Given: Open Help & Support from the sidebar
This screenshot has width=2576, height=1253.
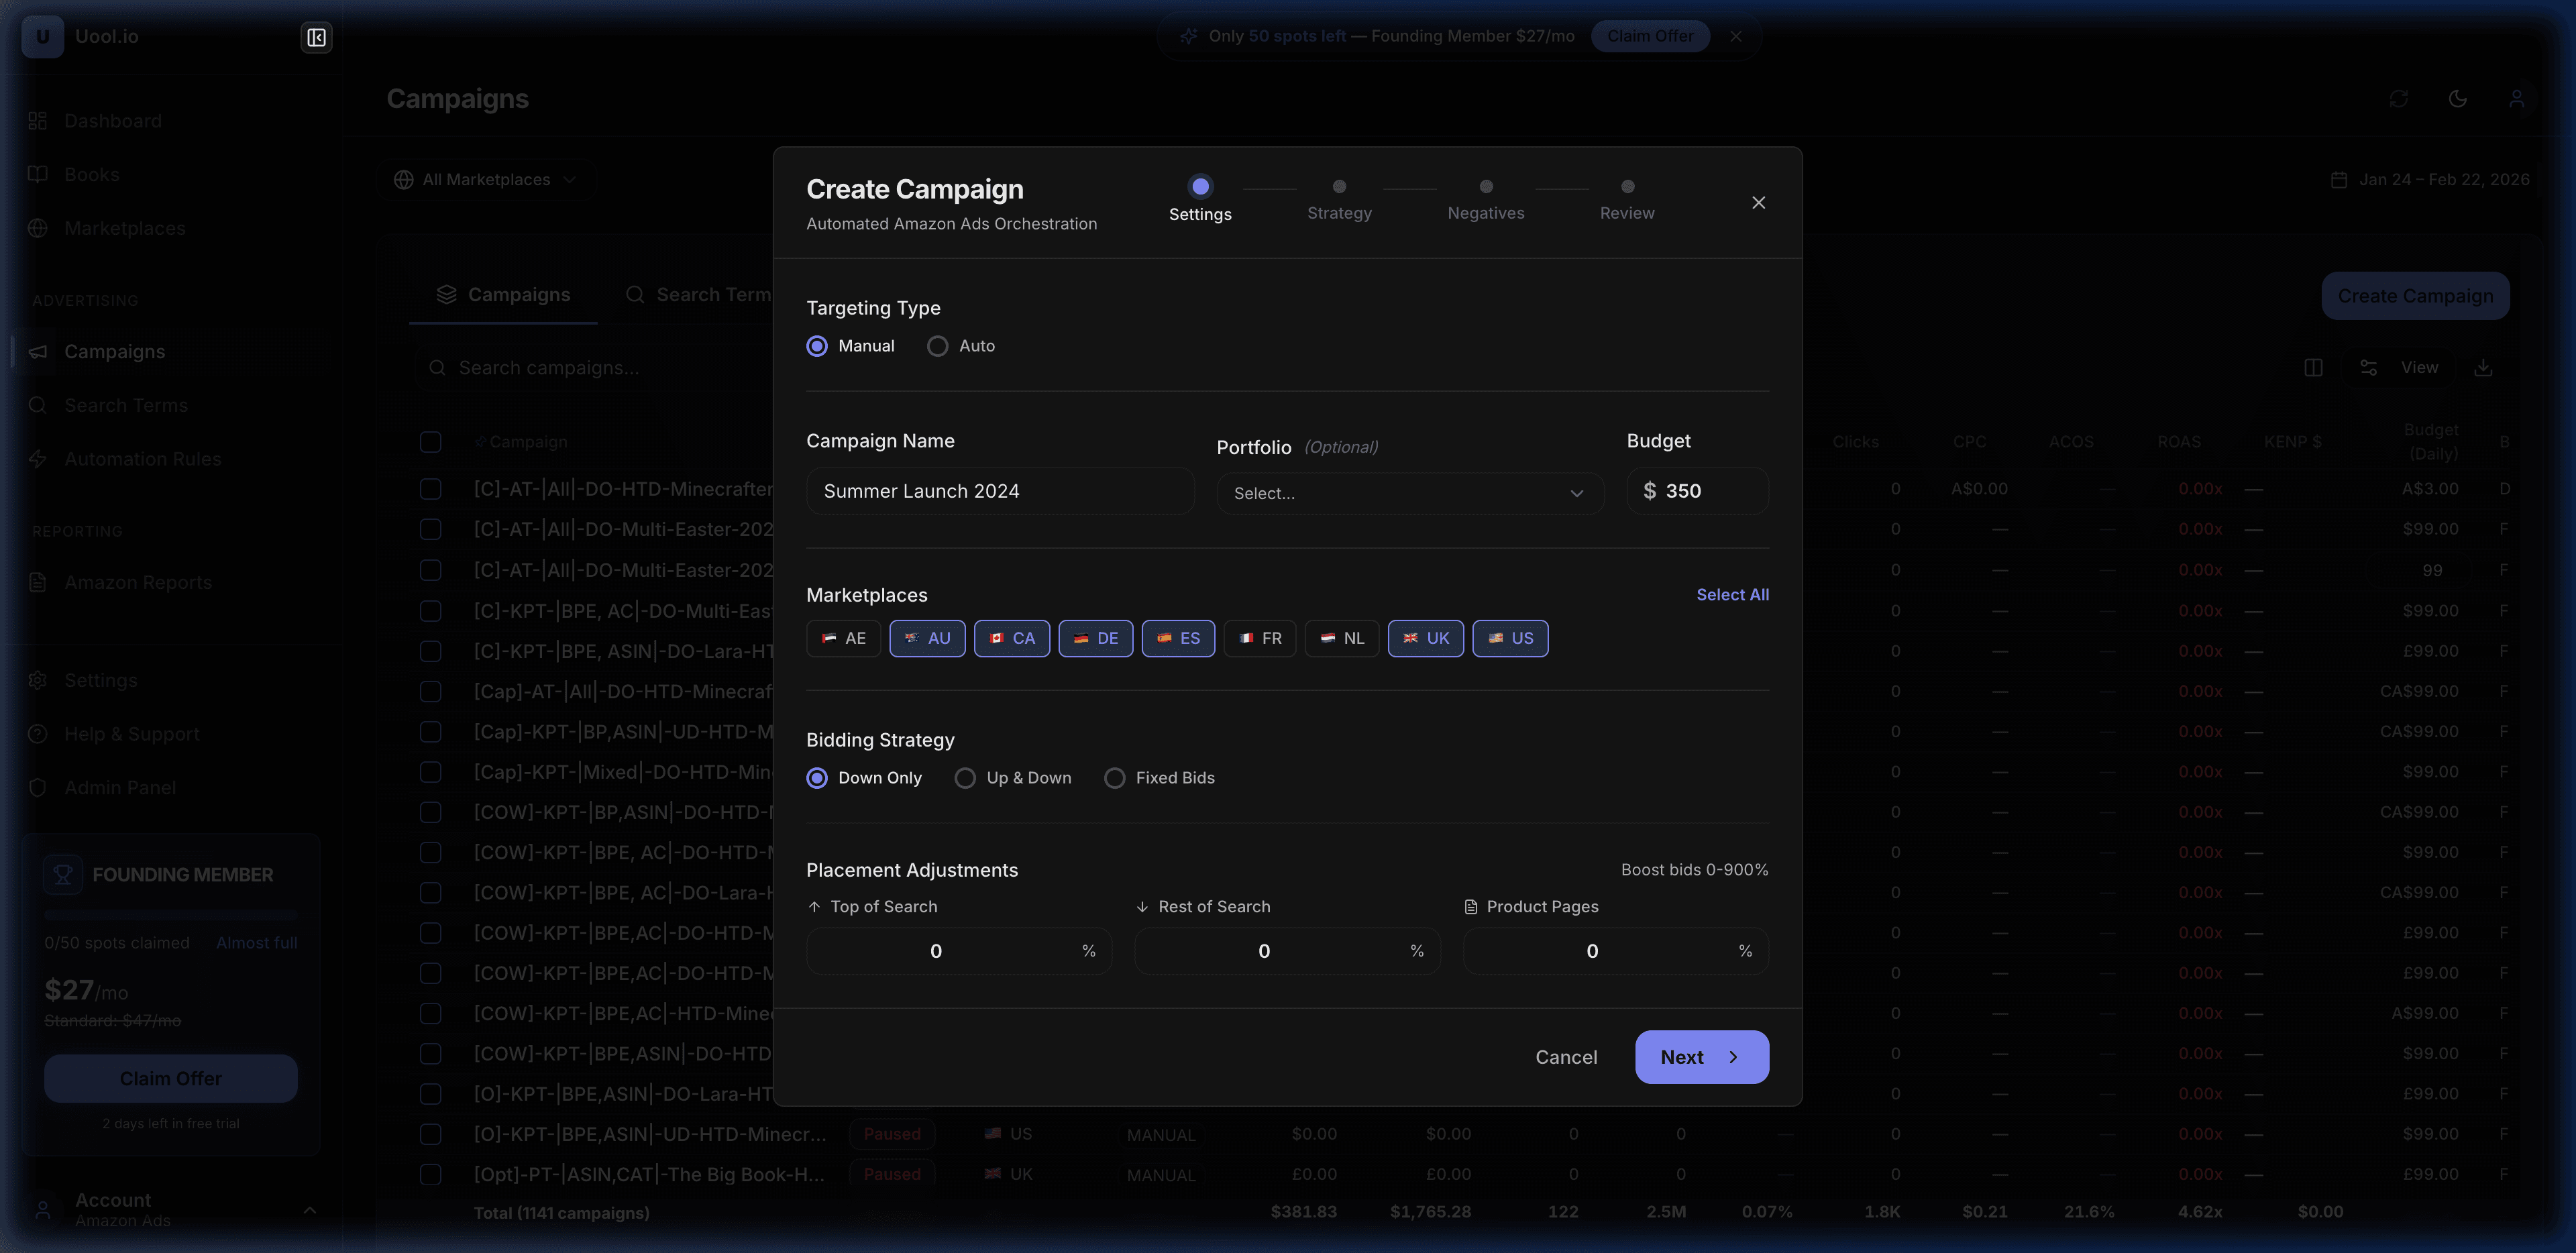Looking at the screenshot, I should 132,733.
